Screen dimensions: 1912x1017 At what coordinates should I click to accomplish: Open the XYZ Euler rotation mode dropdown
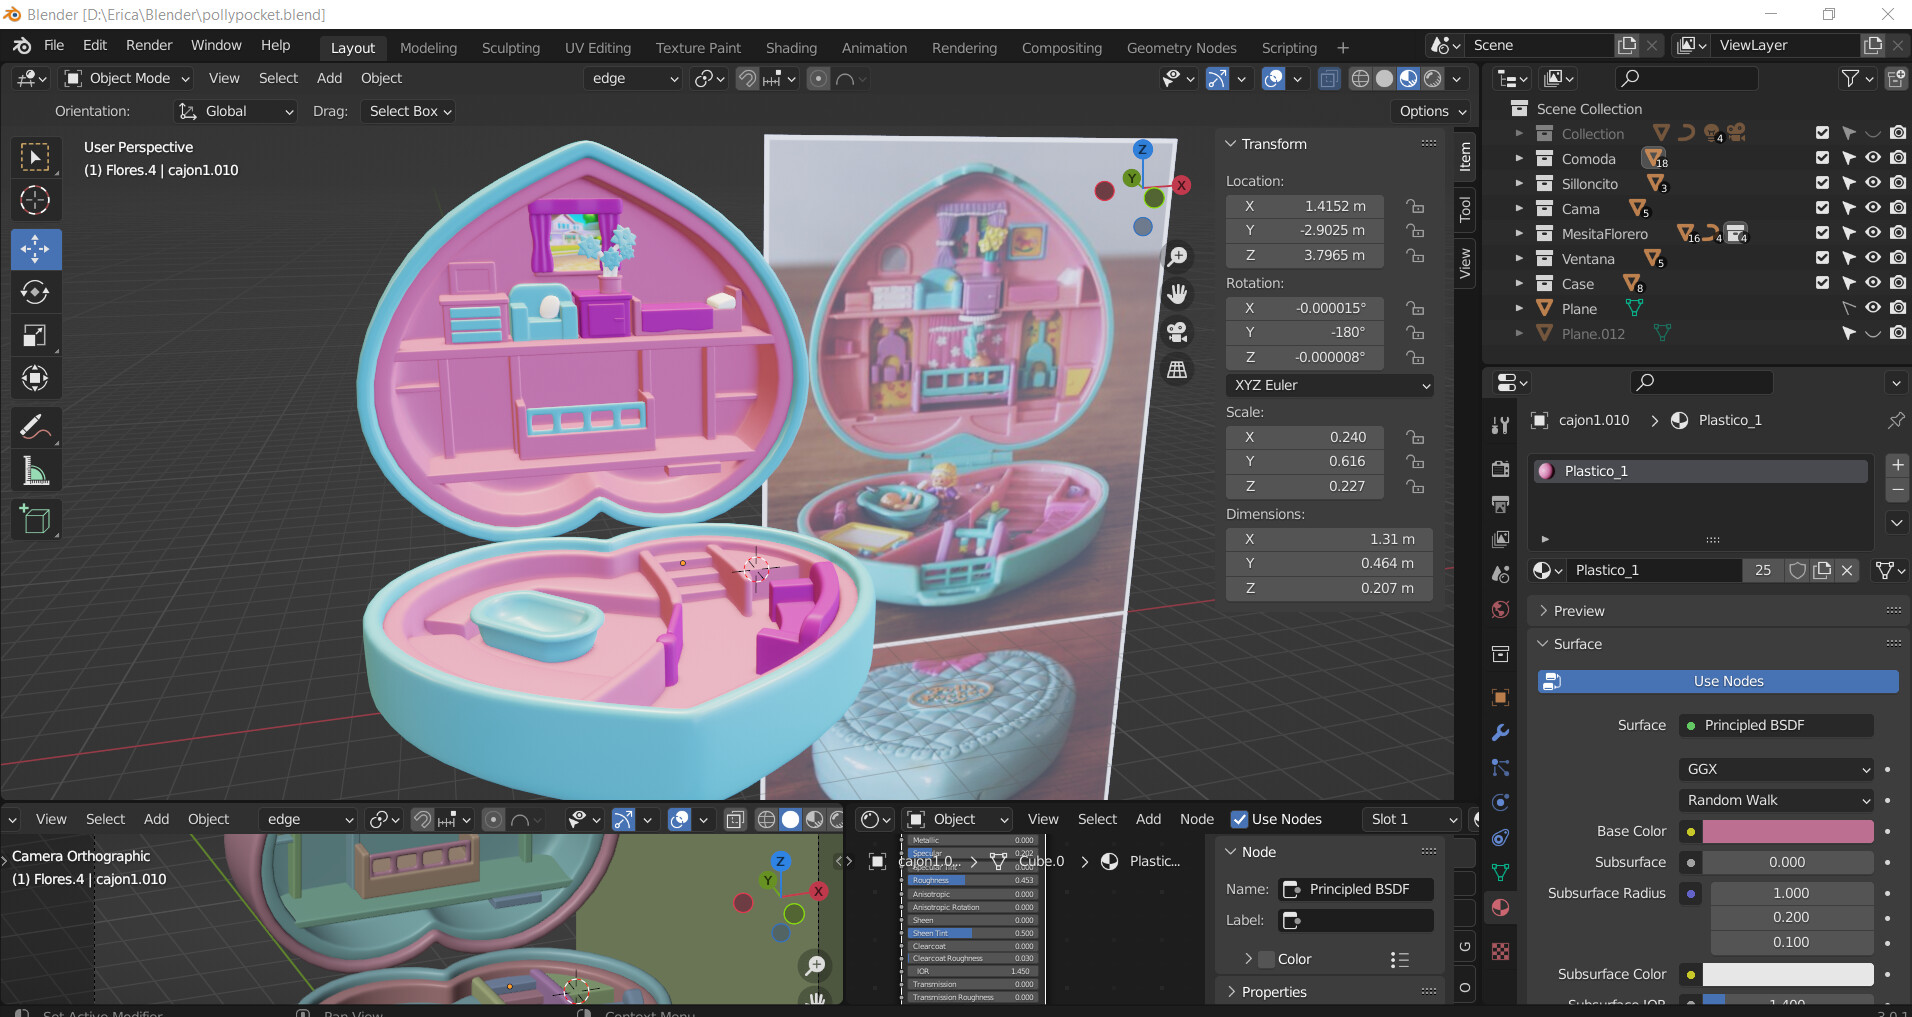point(1330,385)
